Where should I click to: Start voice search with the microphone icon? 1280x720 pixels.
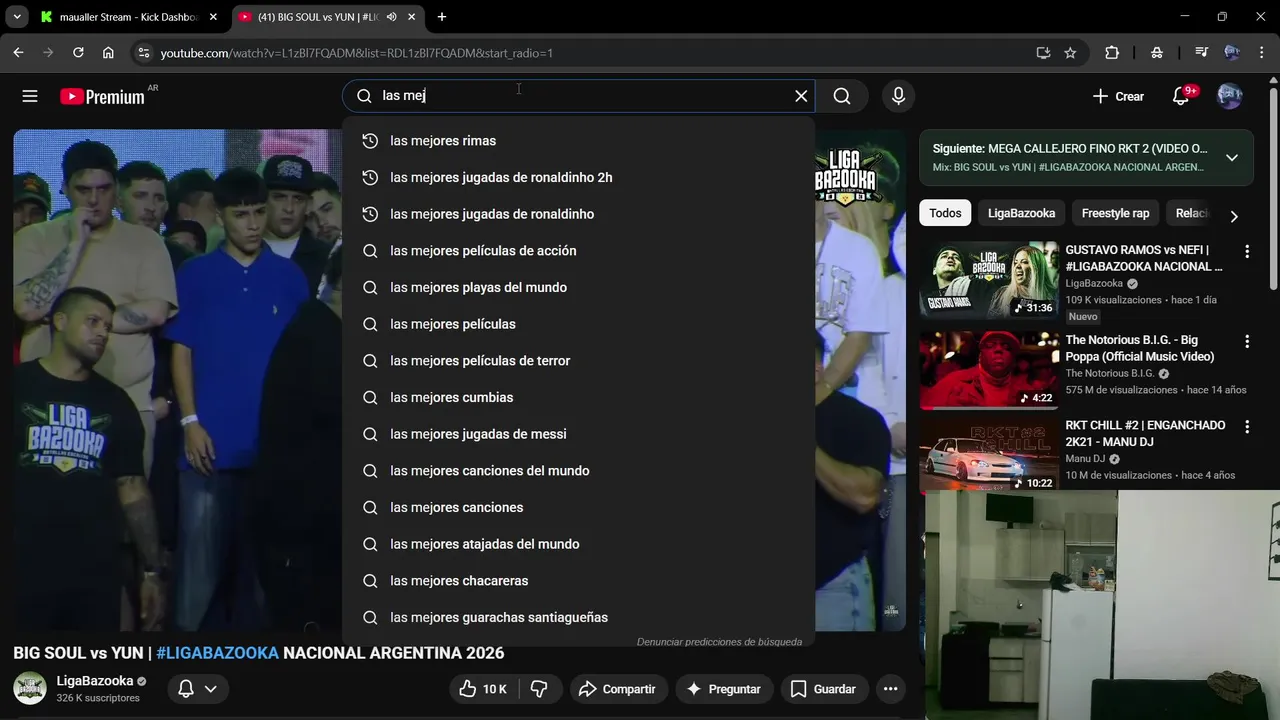coord(898,96)
